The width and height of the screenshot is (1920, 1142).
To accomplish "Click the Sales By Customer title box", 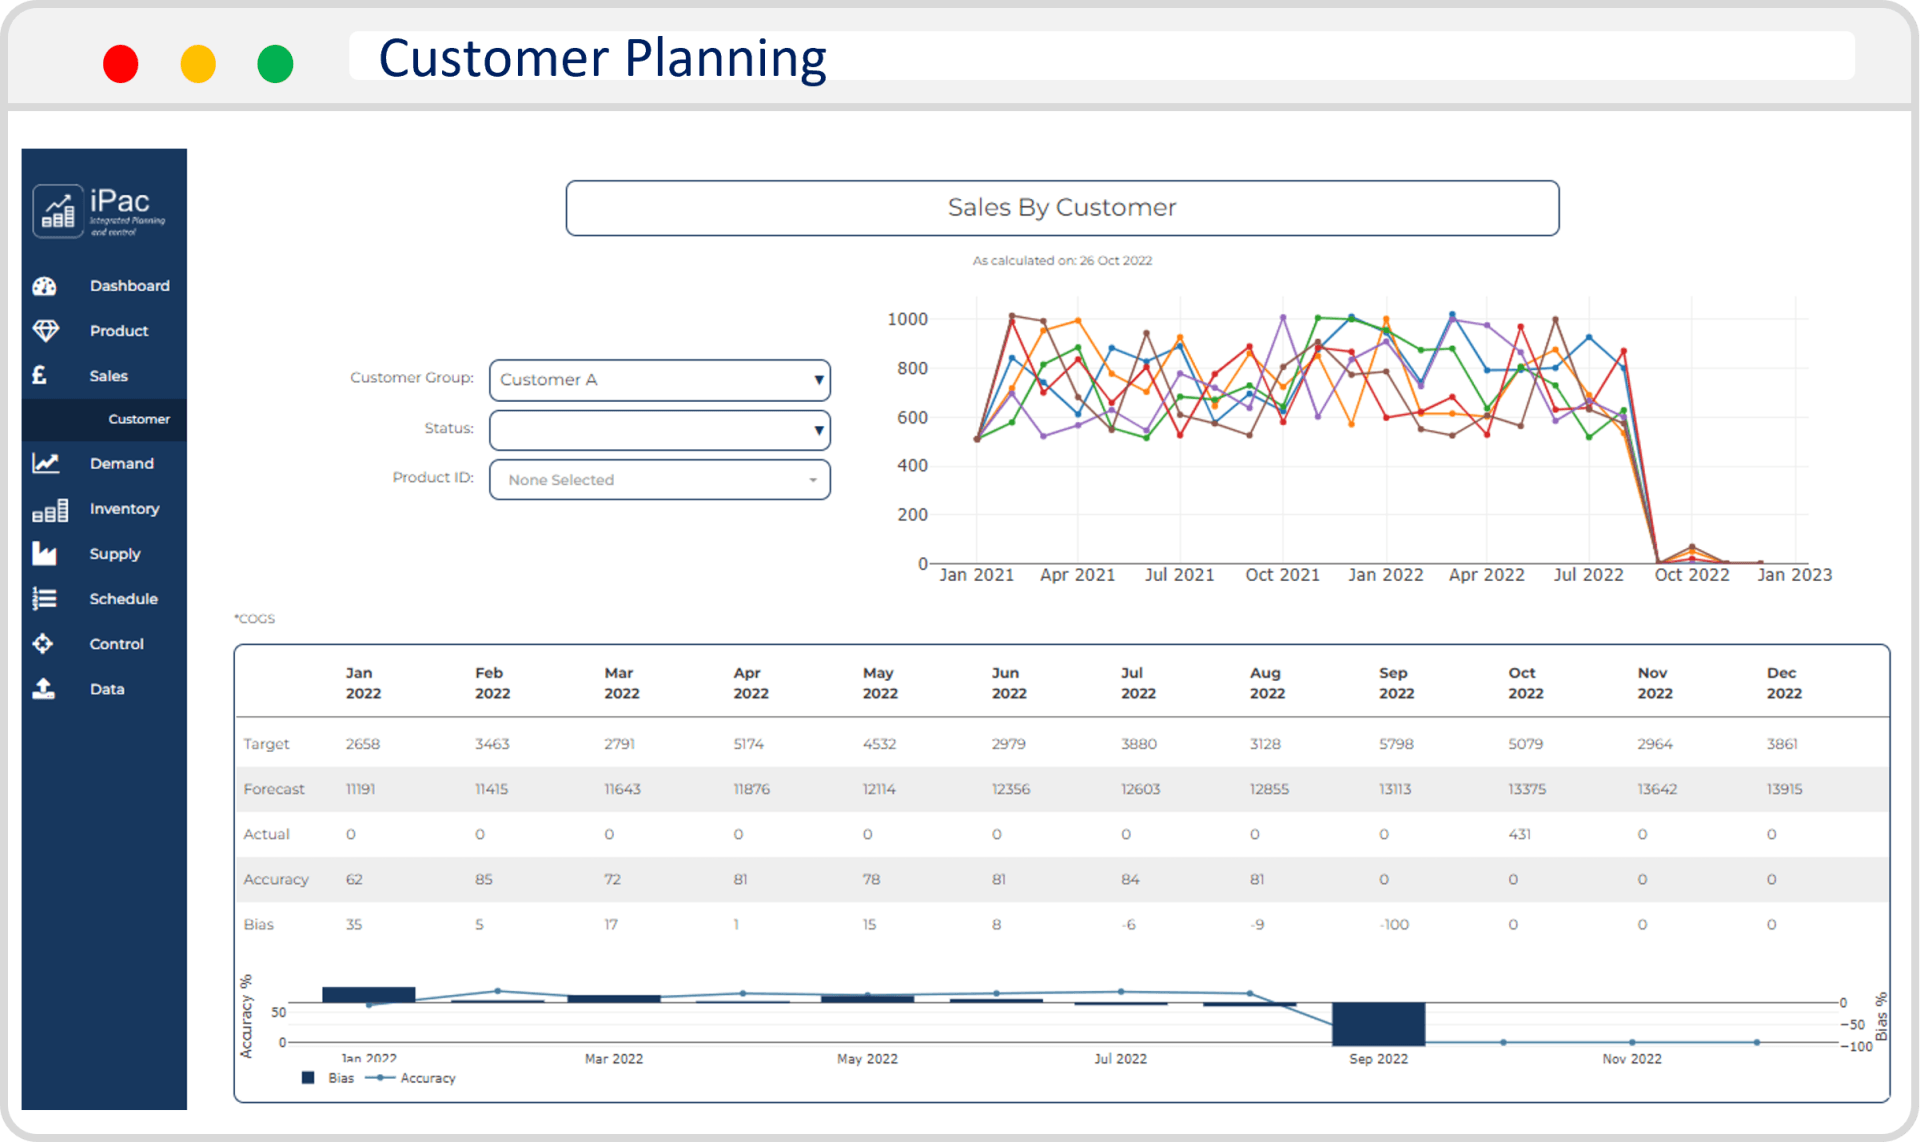I will [1061, 208].
